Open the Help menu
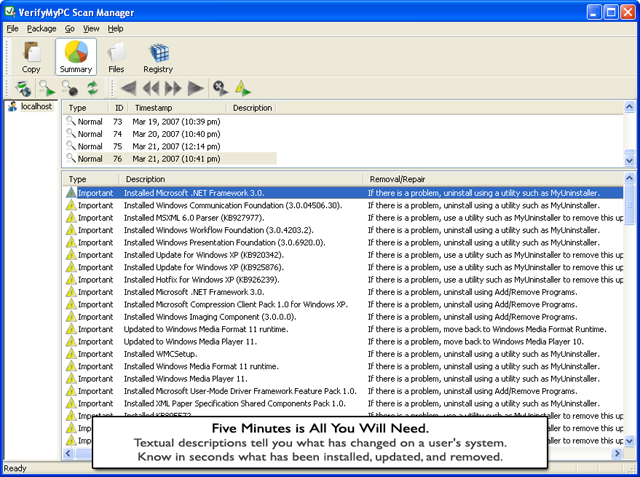This screenshot has width=640, height=477. [116, 29]
